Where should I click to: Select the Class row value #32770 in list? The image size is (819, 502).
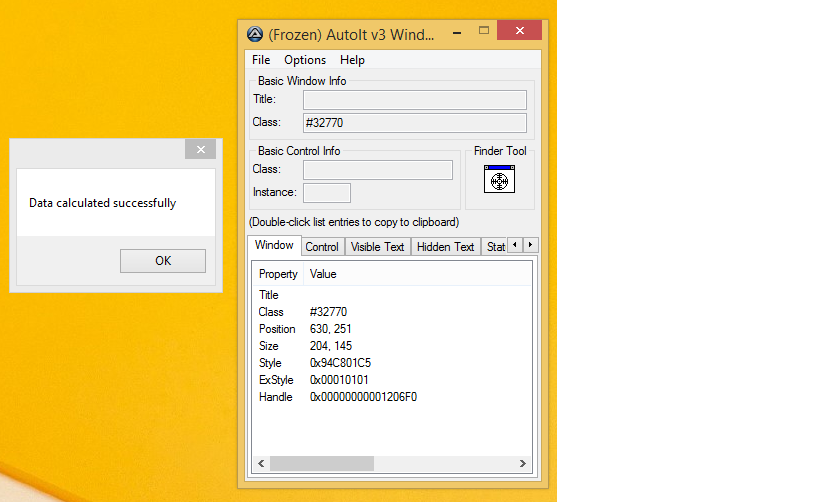329,312
